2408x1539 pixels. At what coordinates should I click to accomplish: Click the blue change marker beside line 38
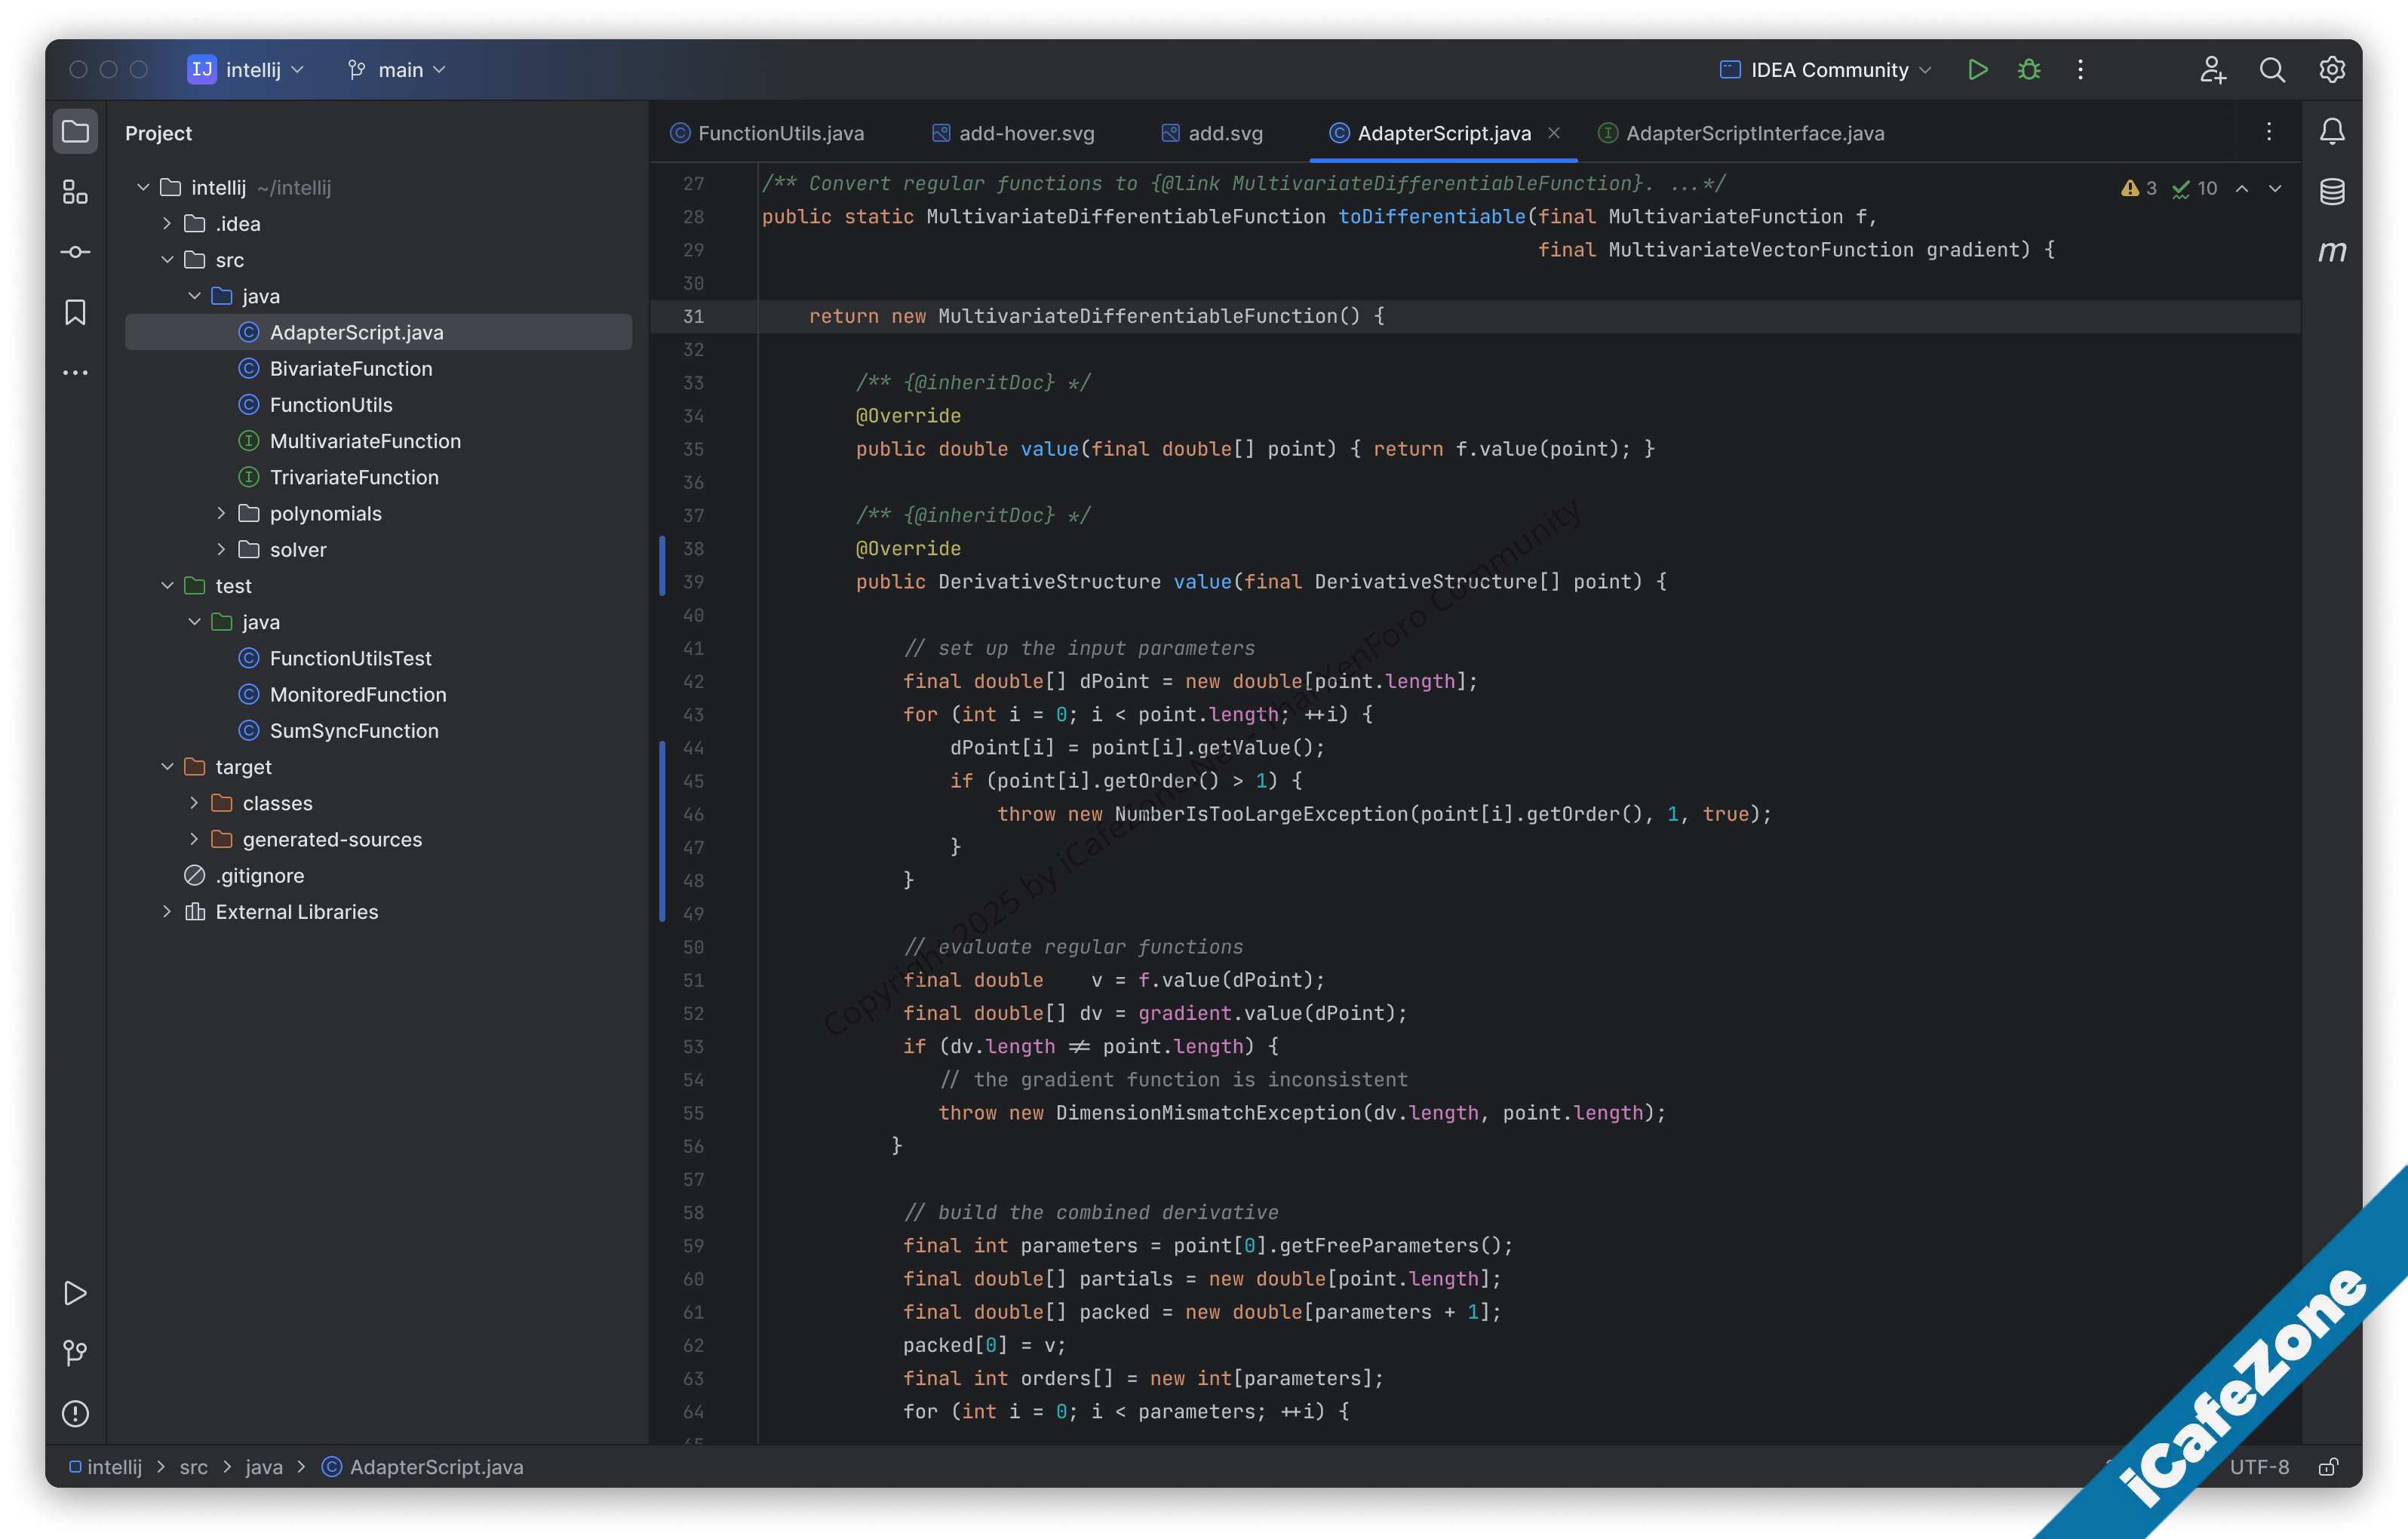point(662,565)
